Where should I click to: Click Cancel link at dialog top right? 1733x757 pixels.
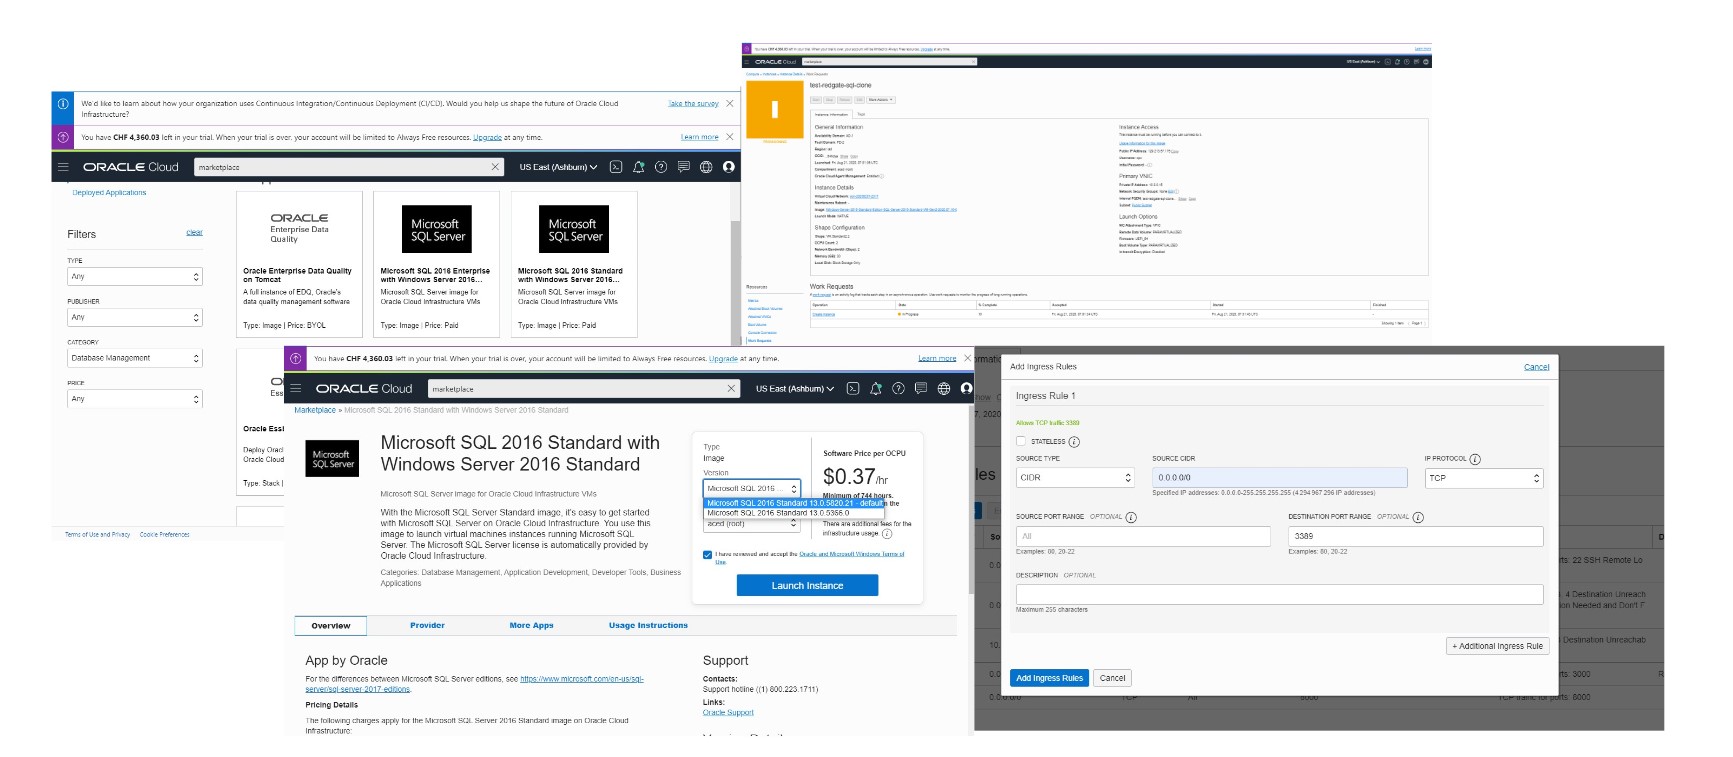coord(1536,367)
